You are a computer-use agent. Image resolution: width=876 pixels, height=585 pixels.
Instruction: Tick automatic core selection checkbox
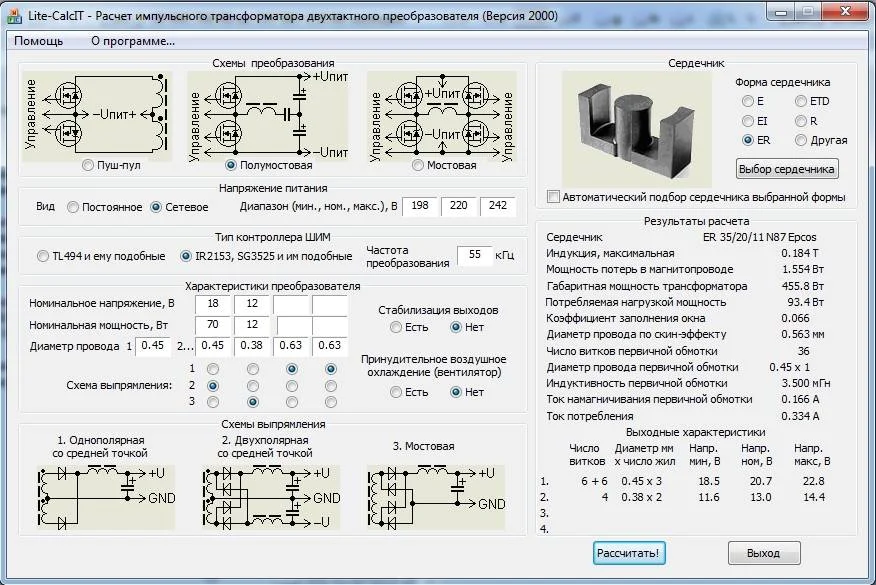(x=553, y=197)
